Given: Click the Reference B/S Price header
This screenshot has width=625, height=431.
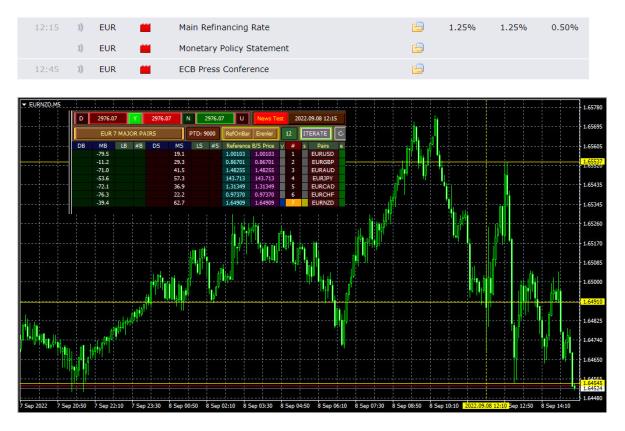Looking at the screenshot, I should pos(250,146).
